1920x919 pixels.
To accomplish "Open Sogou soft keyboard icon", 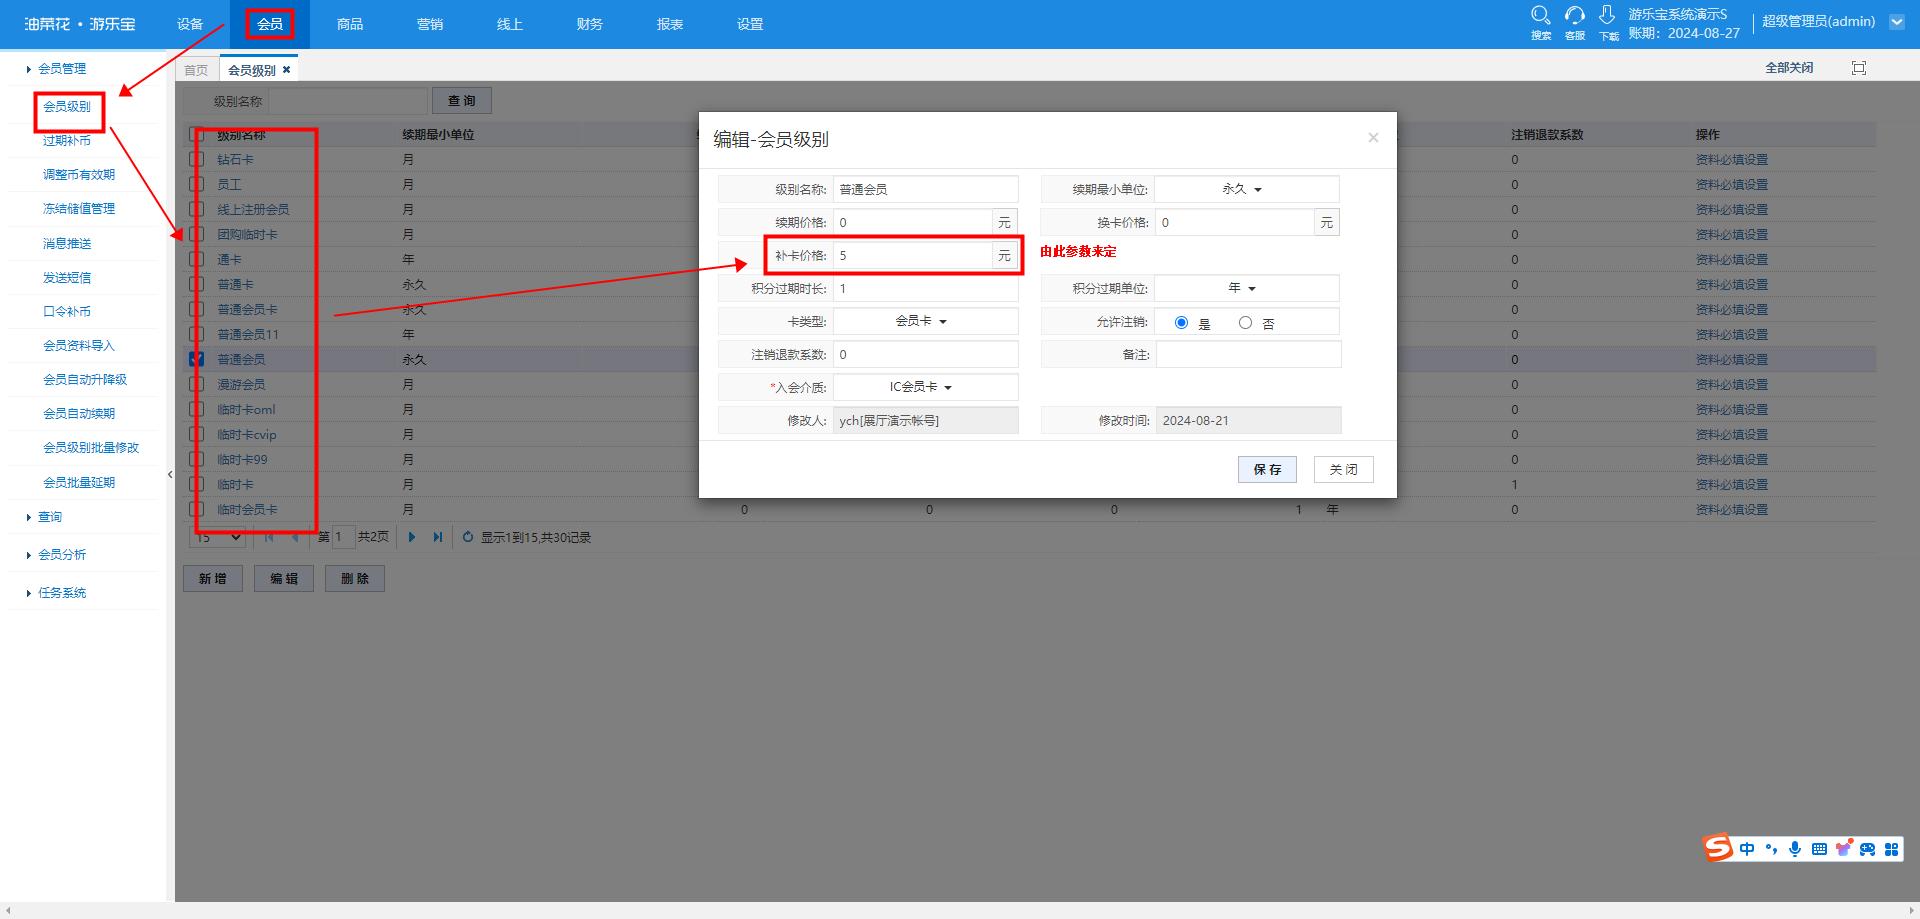I will (1819, 849).
